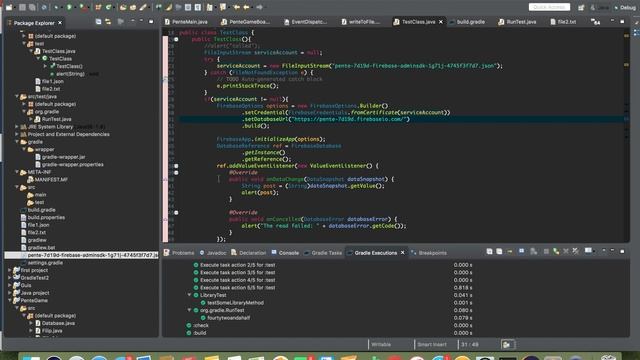Select testSomeLibraryMethod in Gradle Executions
640x360 pixels.
coord(236,303)
